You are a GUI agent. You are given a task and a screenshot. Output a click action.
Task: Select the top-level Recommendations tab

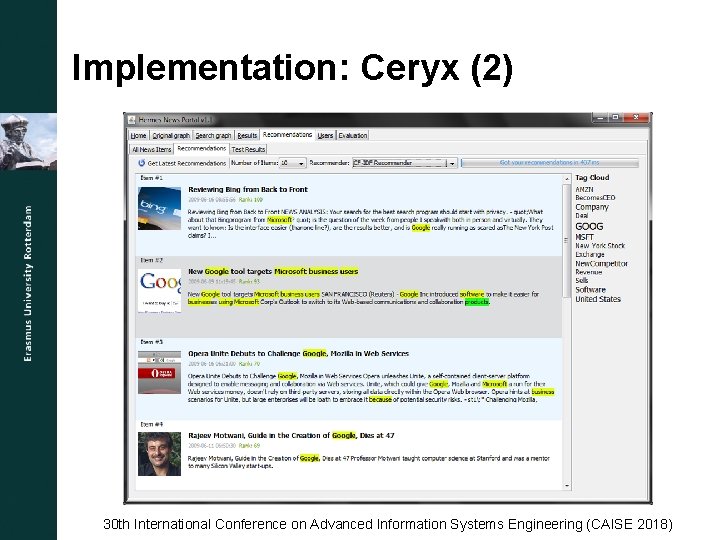coord(287,135)
